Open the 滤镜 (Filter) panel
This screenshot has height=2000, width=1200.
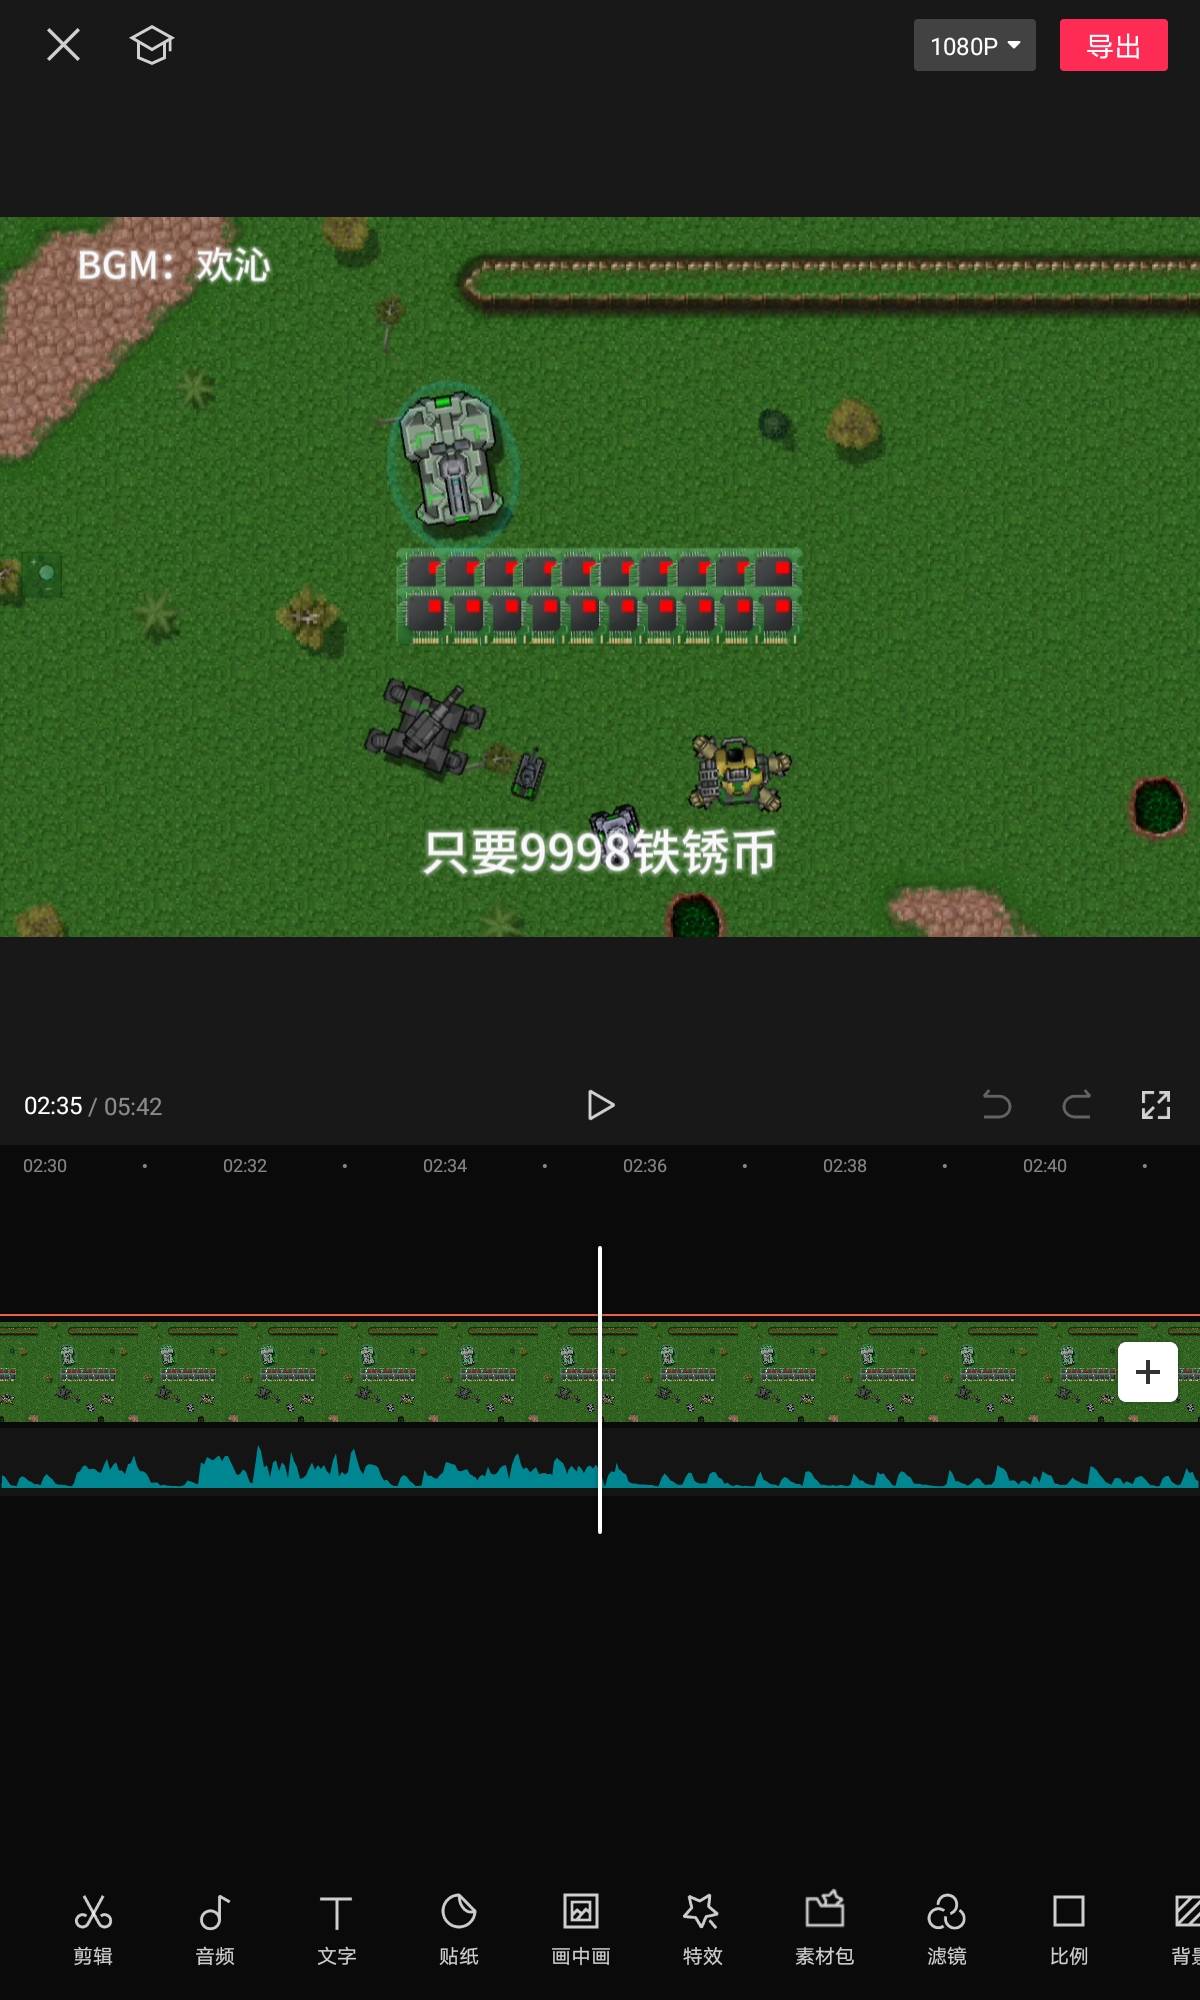(946, 1929)
